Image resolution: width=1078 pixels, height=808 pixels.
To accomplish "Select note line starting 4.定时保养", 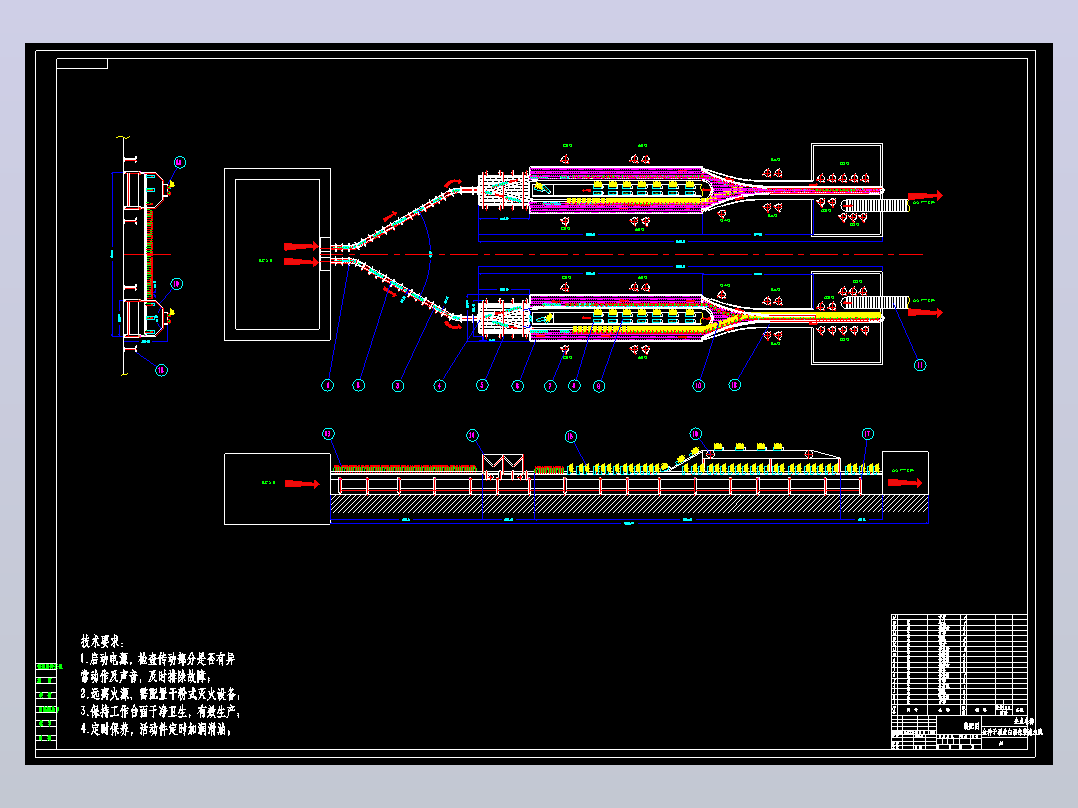I will [x=156, y=730].
